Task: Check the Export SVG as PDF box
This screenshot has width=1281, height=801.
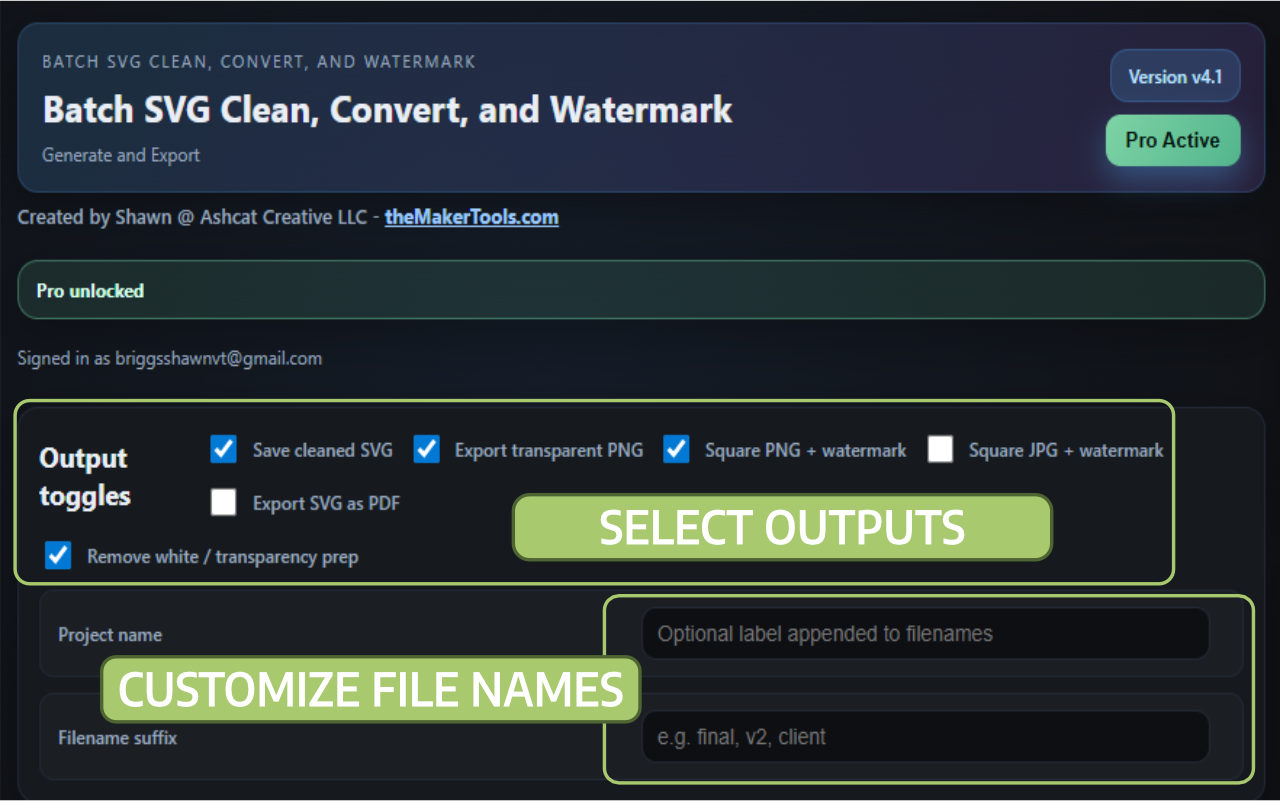Action: pos(223,503)
